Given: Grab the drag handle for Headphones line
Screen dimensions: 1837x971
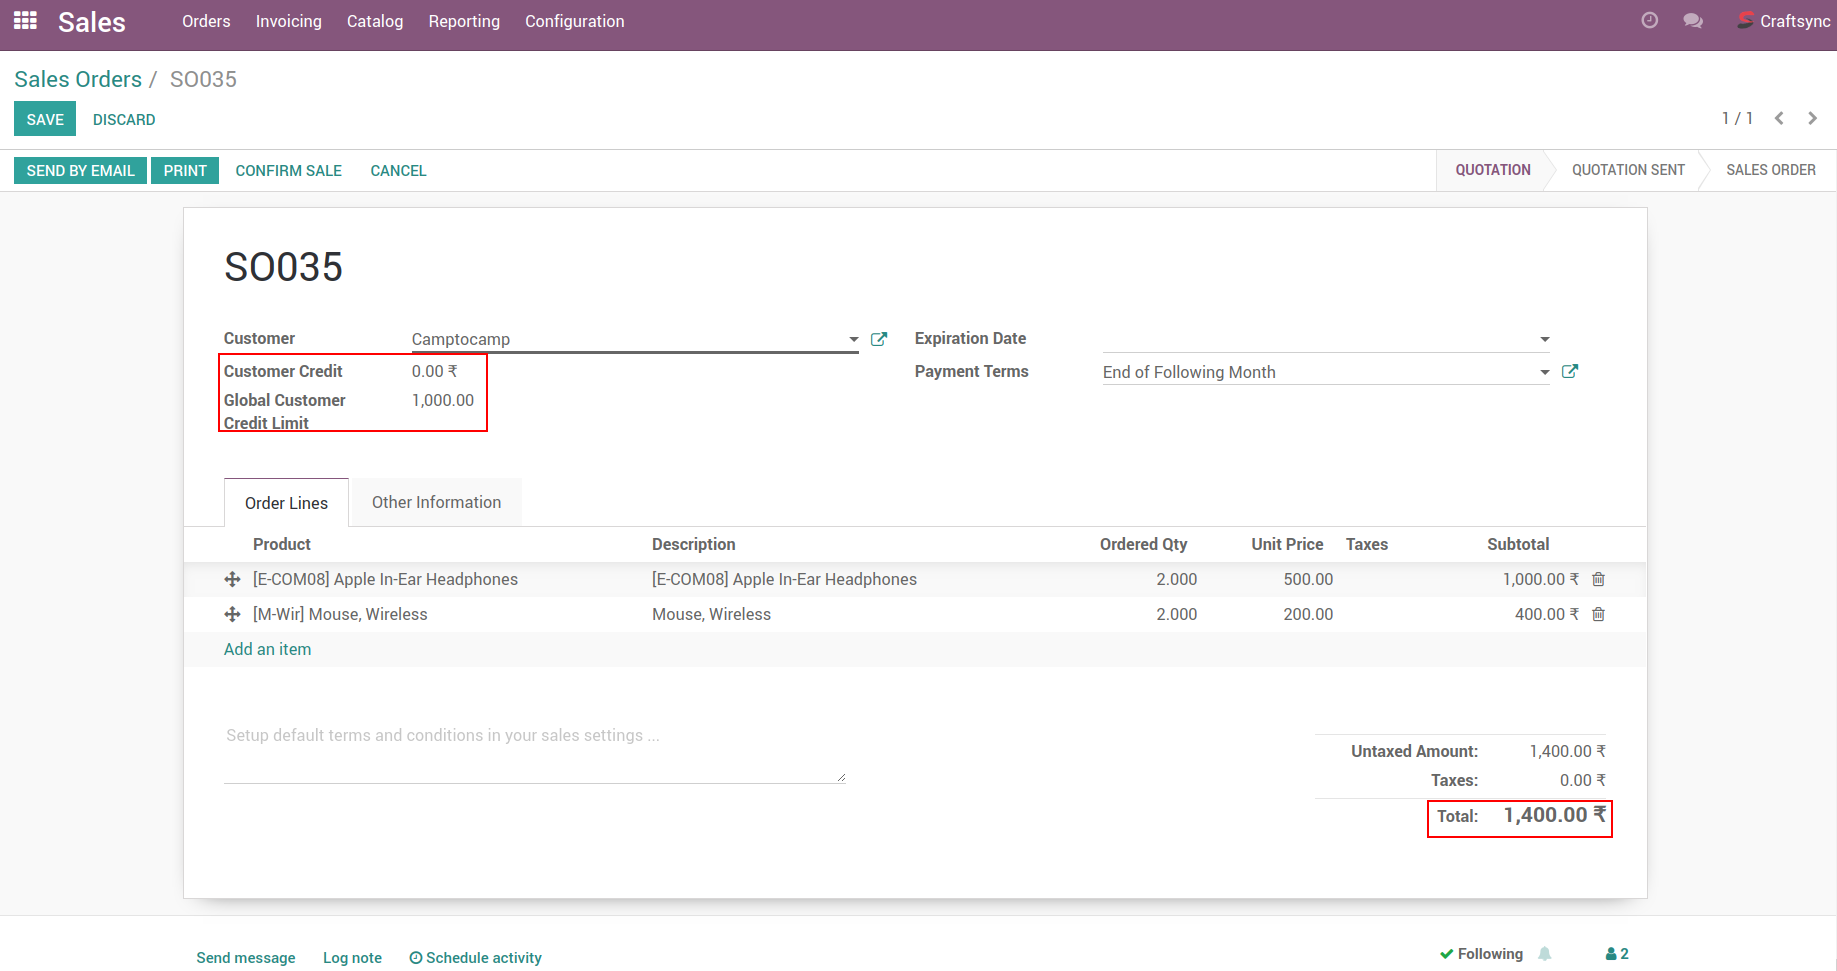Looking at the screenshot, I should click(x=232, y=579).
